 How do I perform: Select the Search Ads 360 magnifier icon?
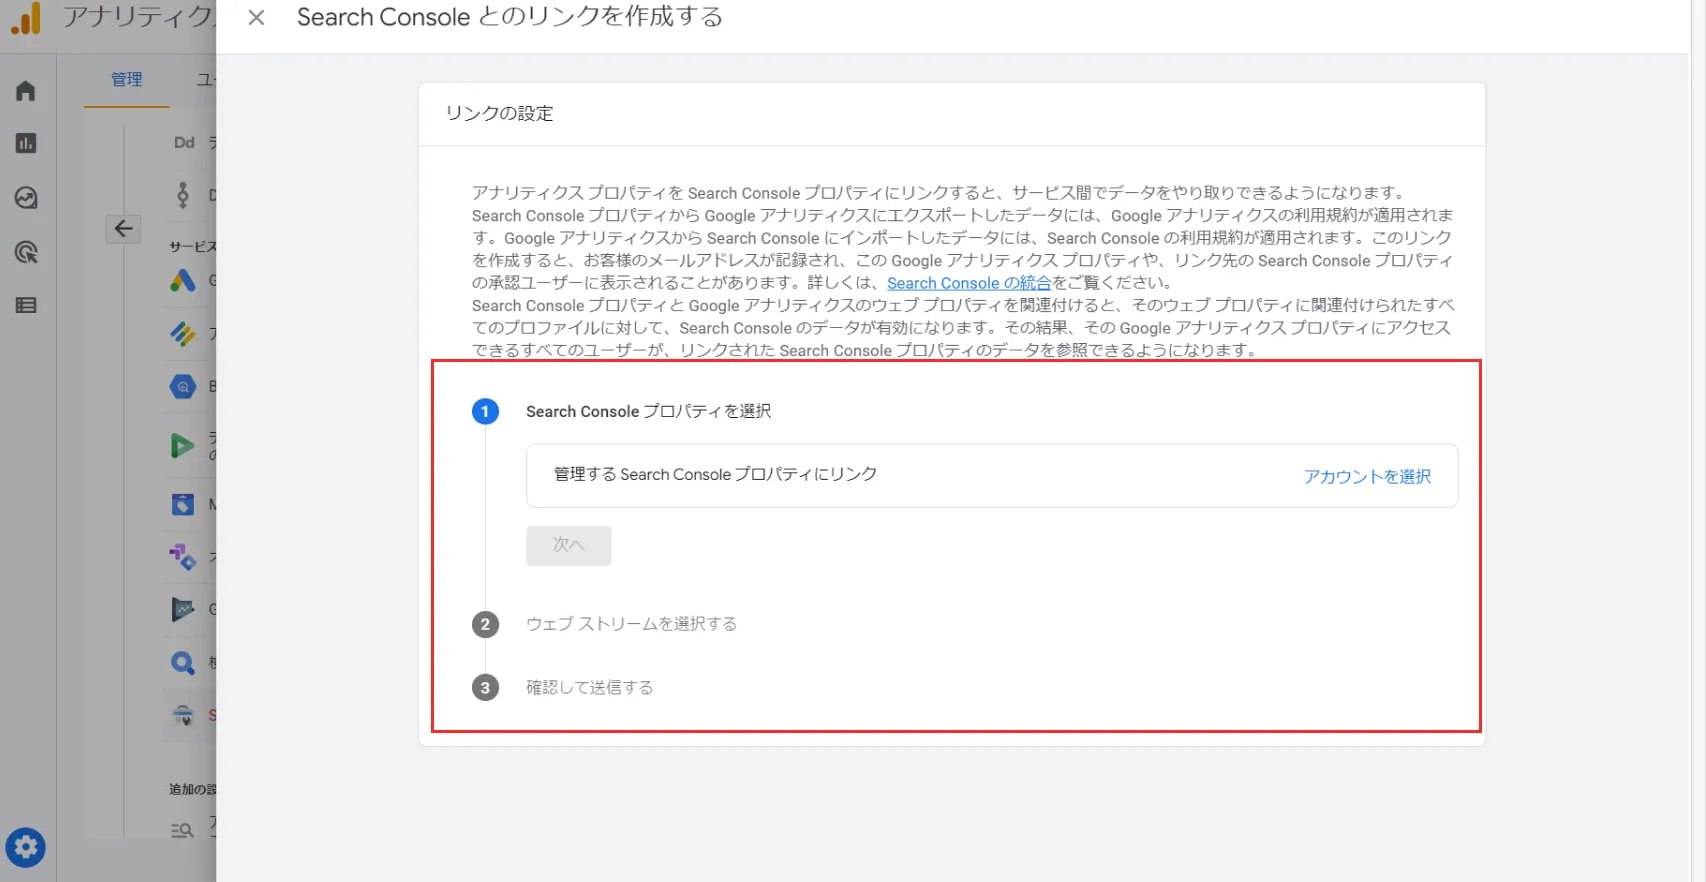point(182,662)
